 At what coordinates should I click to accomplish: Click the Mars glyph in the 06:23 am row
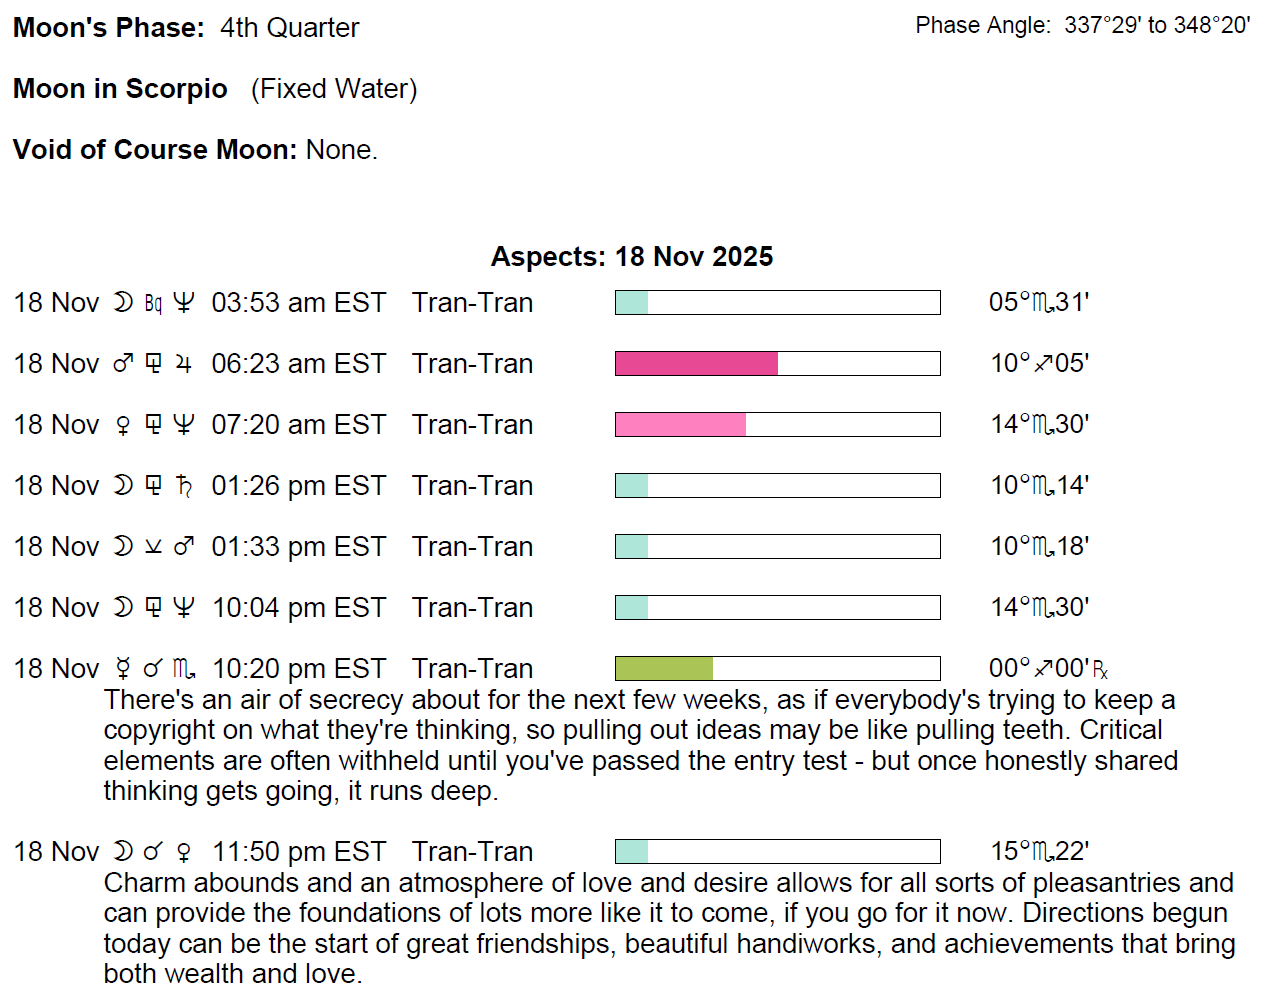[123, 364]
